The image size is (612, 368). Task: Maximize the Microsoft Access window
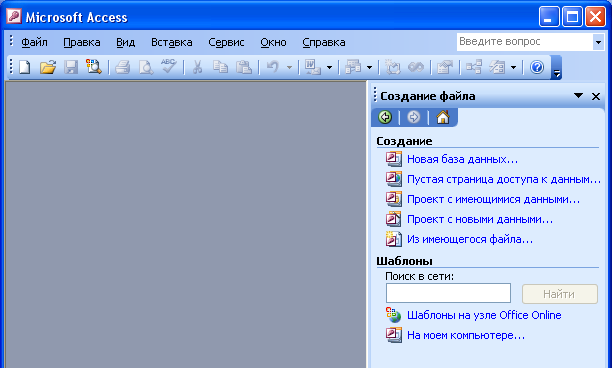(x=572, y=17)
